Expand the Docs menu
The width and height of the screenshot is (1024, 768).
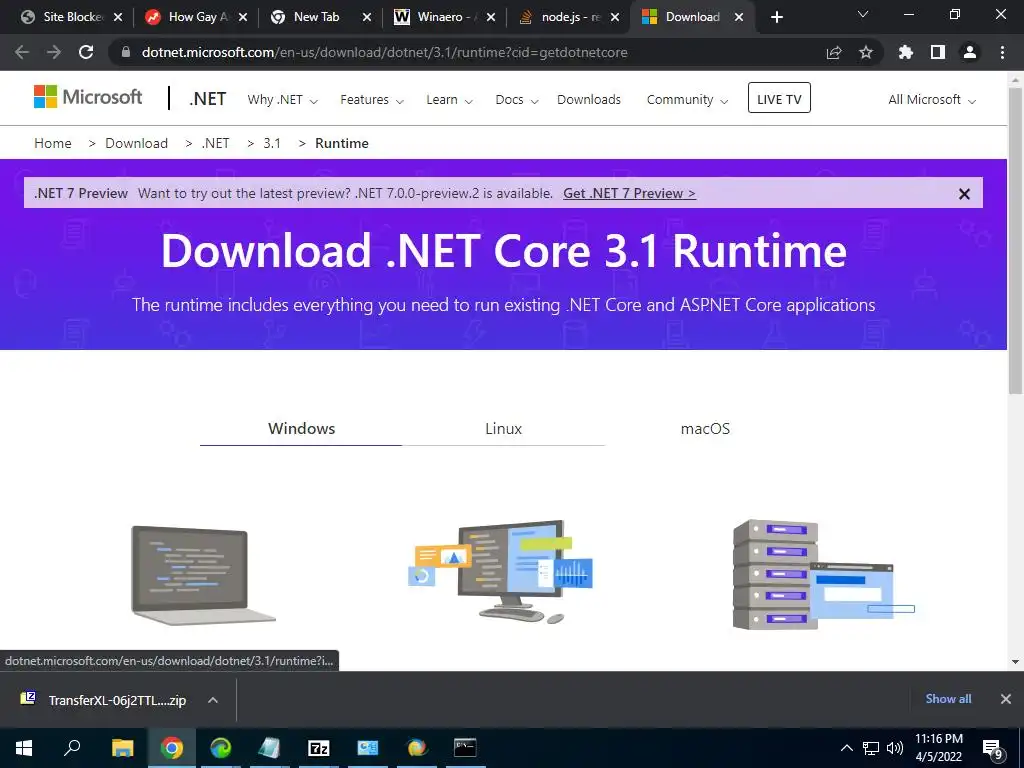click(x=517, y=100)
